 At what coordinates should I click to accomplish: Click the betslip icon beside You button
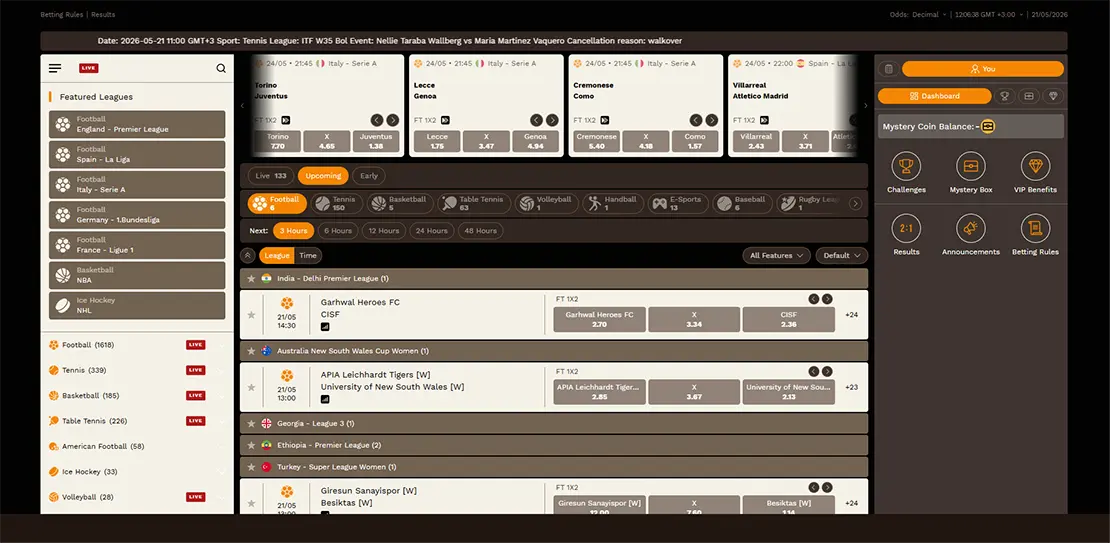click(x=889, y=69)
